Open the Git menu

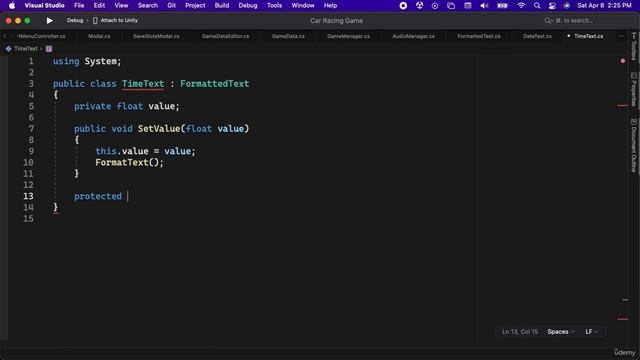(x=171, y=5)
